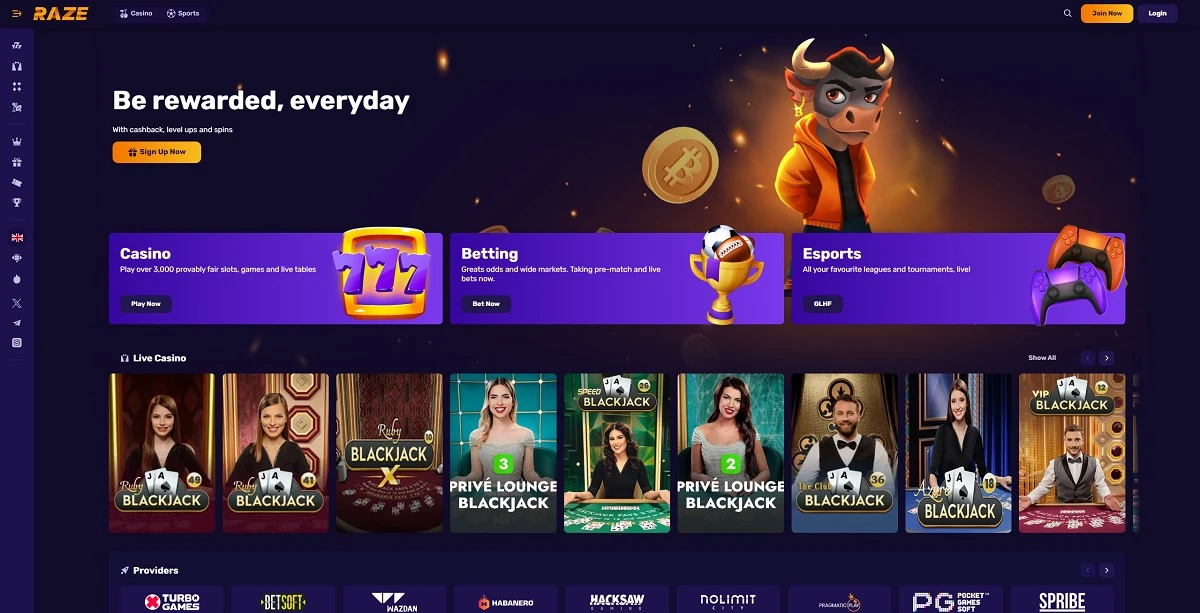Open the Speed Blackjack game thumbnail
The image size is (1200, 613).
[x=617, y=453]
